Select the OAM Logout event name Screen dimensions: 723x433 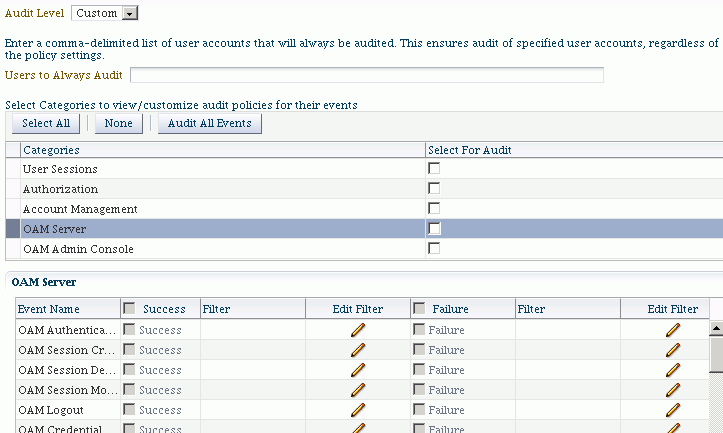[x=51, y=410]
